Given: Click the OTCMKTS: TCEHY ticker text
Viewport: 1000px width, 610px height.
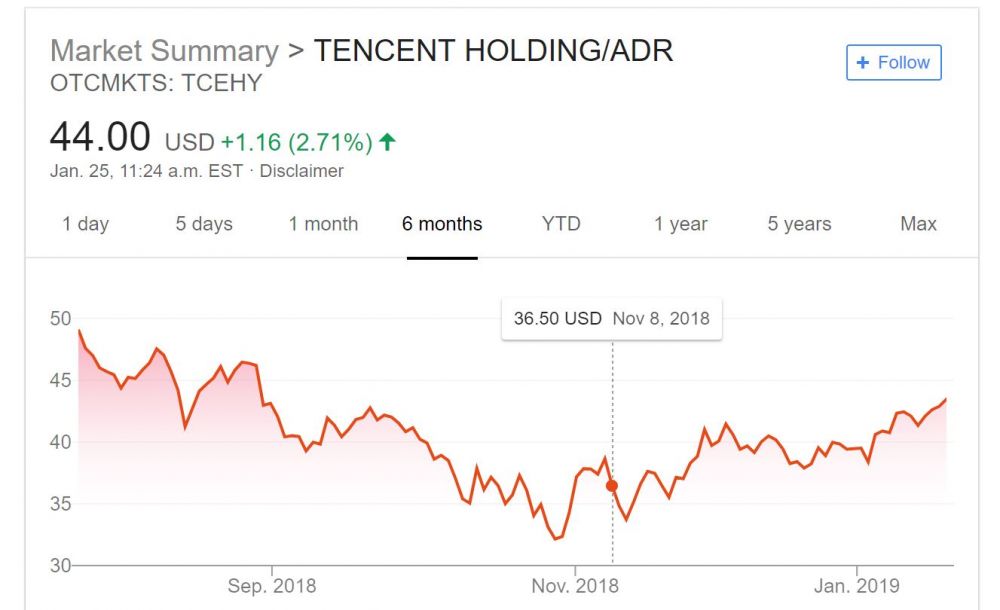Looking at the screenshot, I should tap(155, 84).
